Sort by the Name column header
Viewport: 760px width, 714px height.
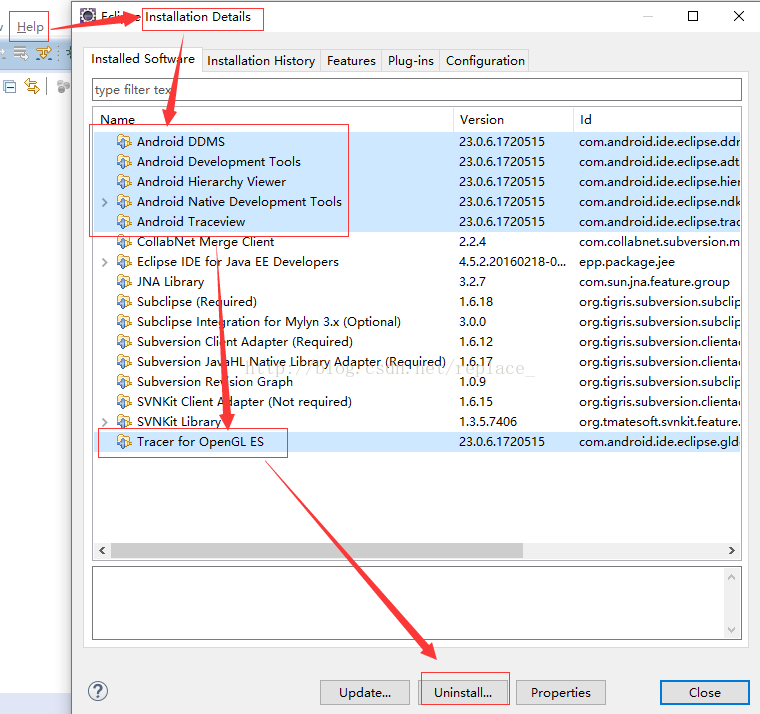(x=273, y=119)
